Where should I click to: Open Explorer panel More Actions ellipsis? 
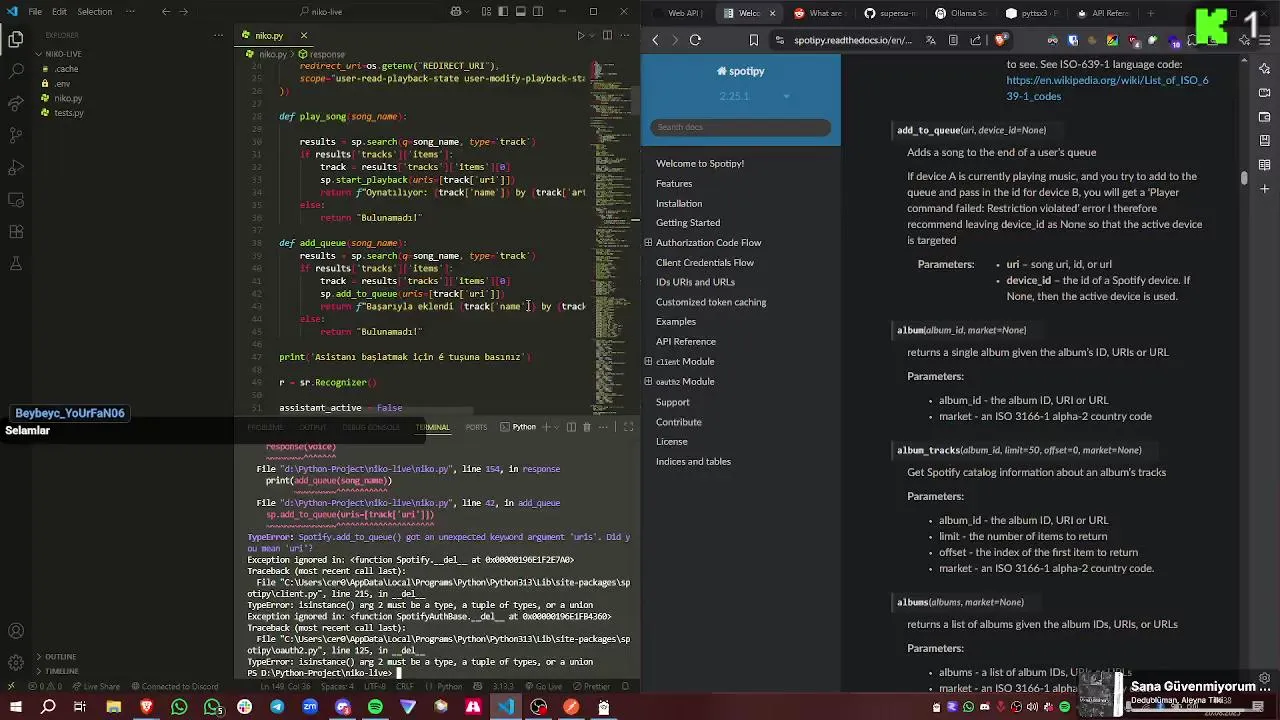[219, 35]
